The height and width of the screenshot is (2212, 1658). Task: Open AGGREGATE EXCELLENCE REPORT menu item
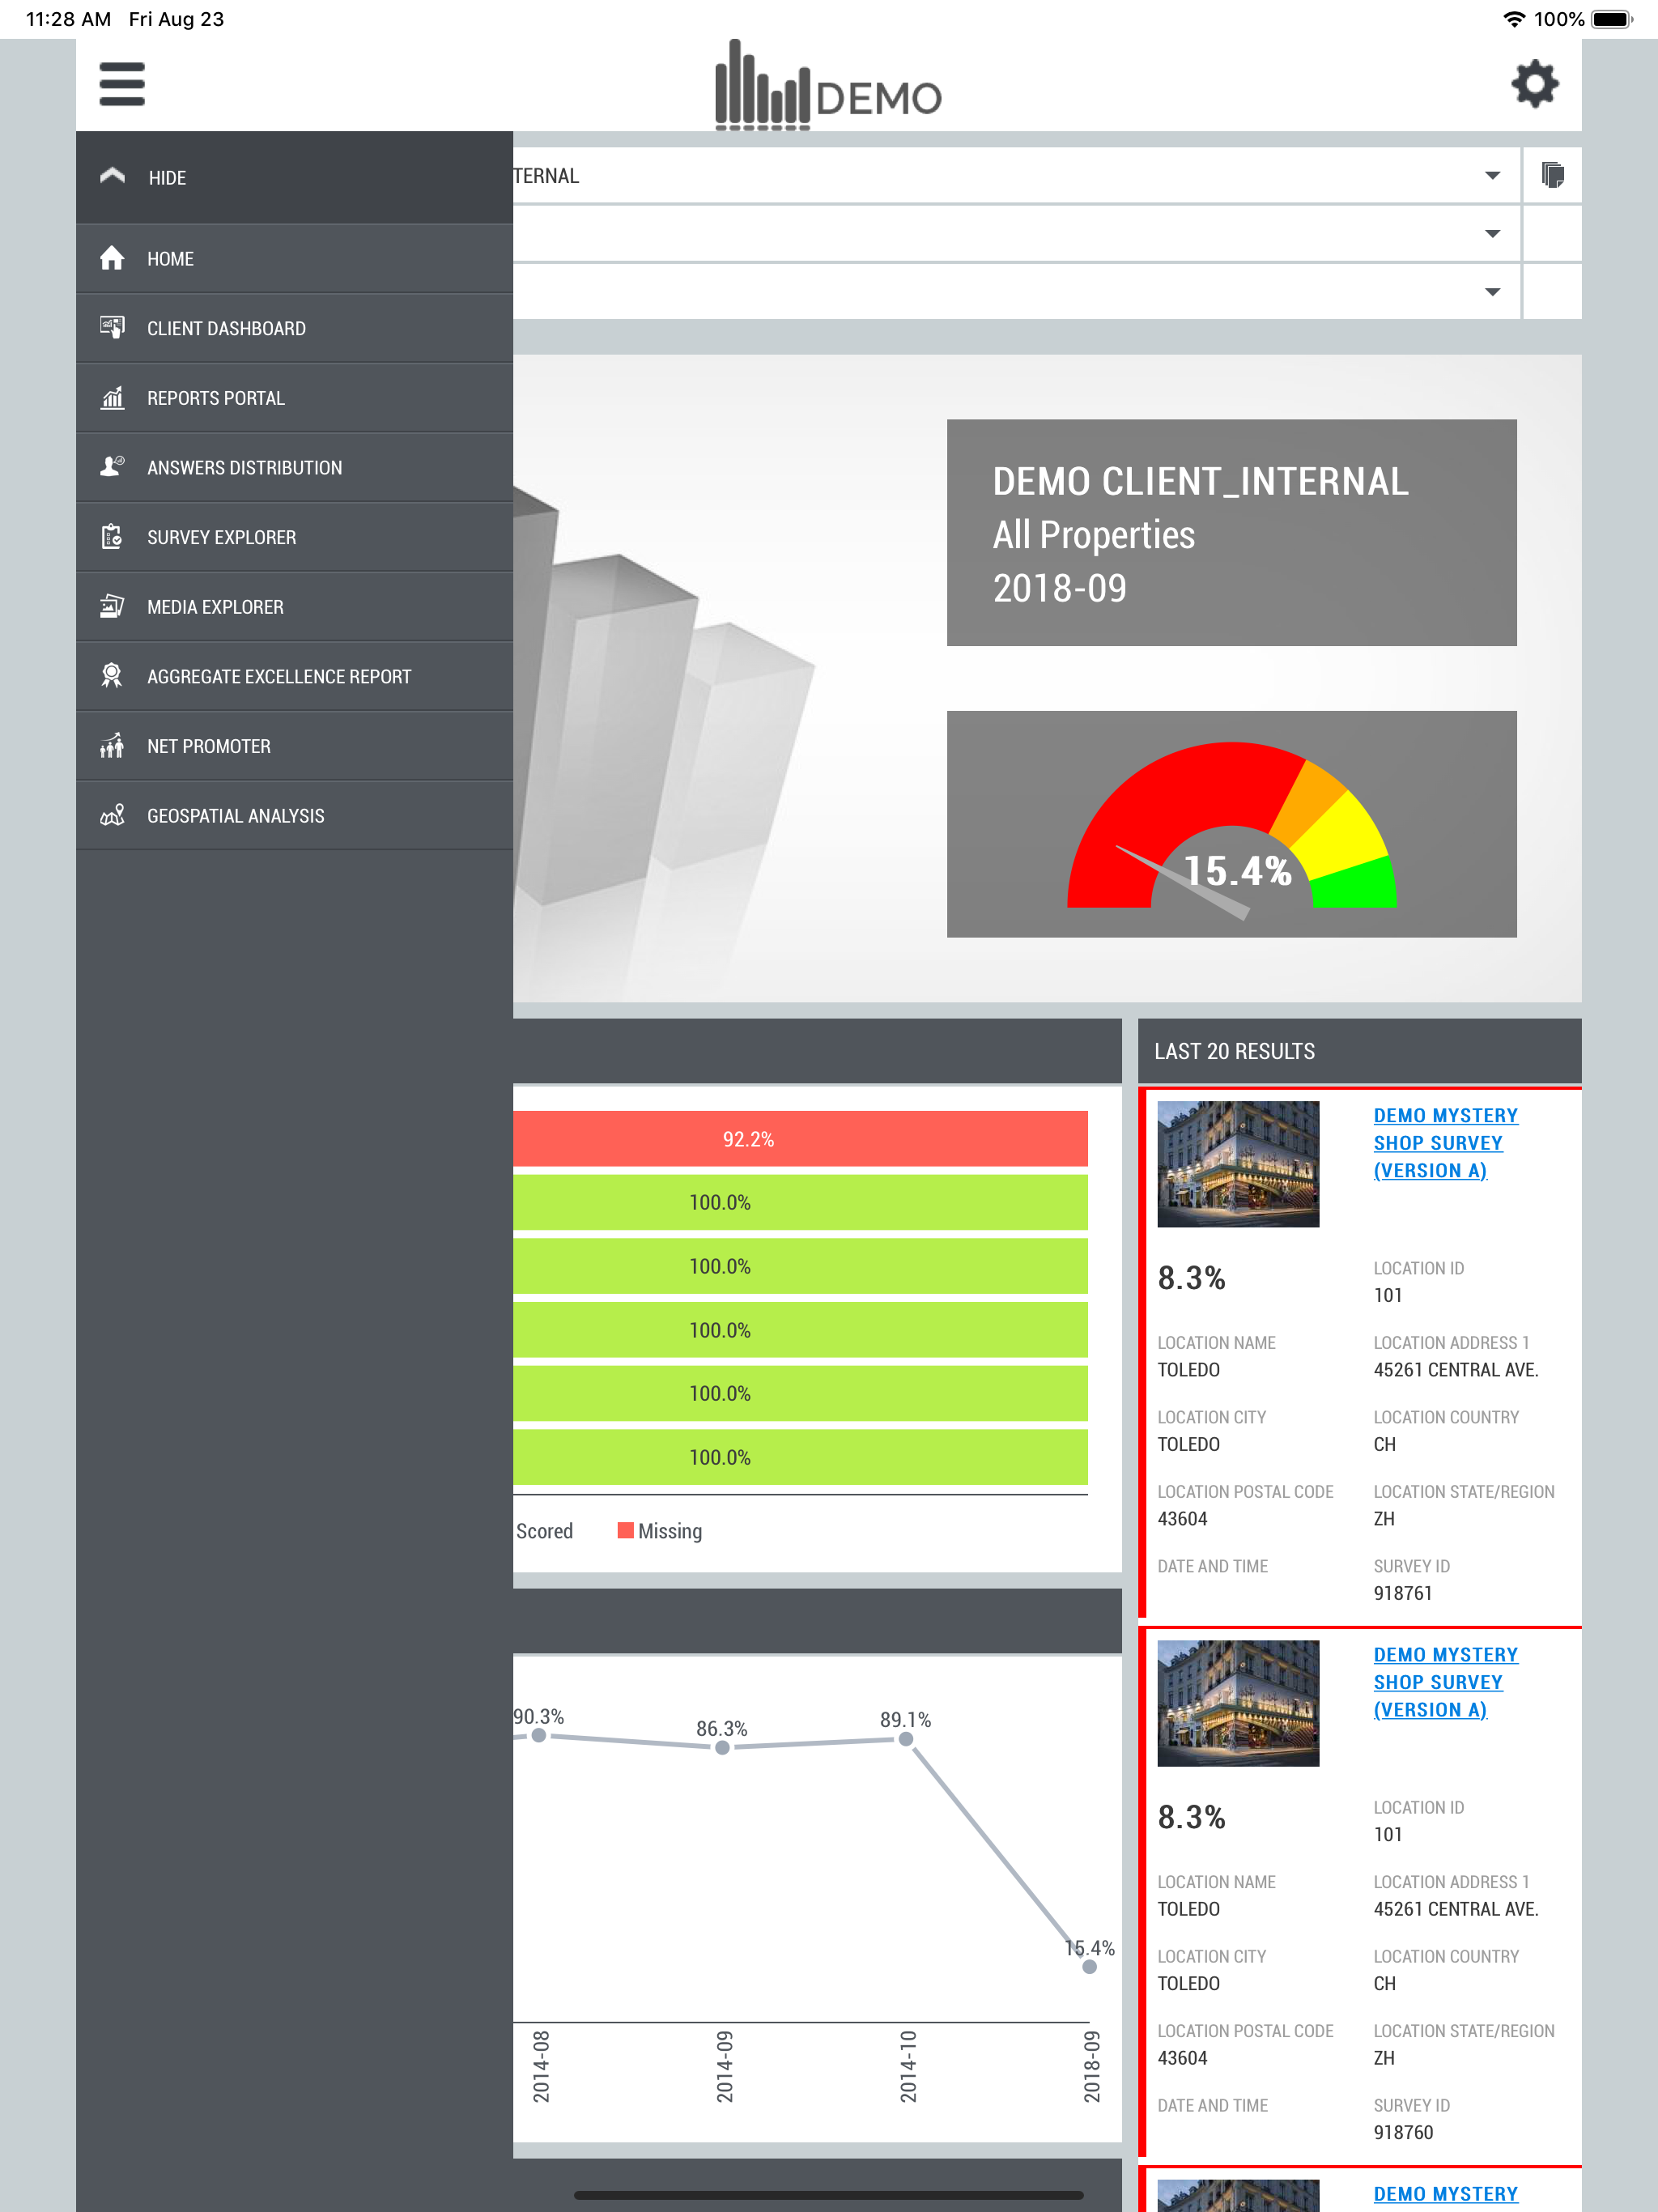295,676
